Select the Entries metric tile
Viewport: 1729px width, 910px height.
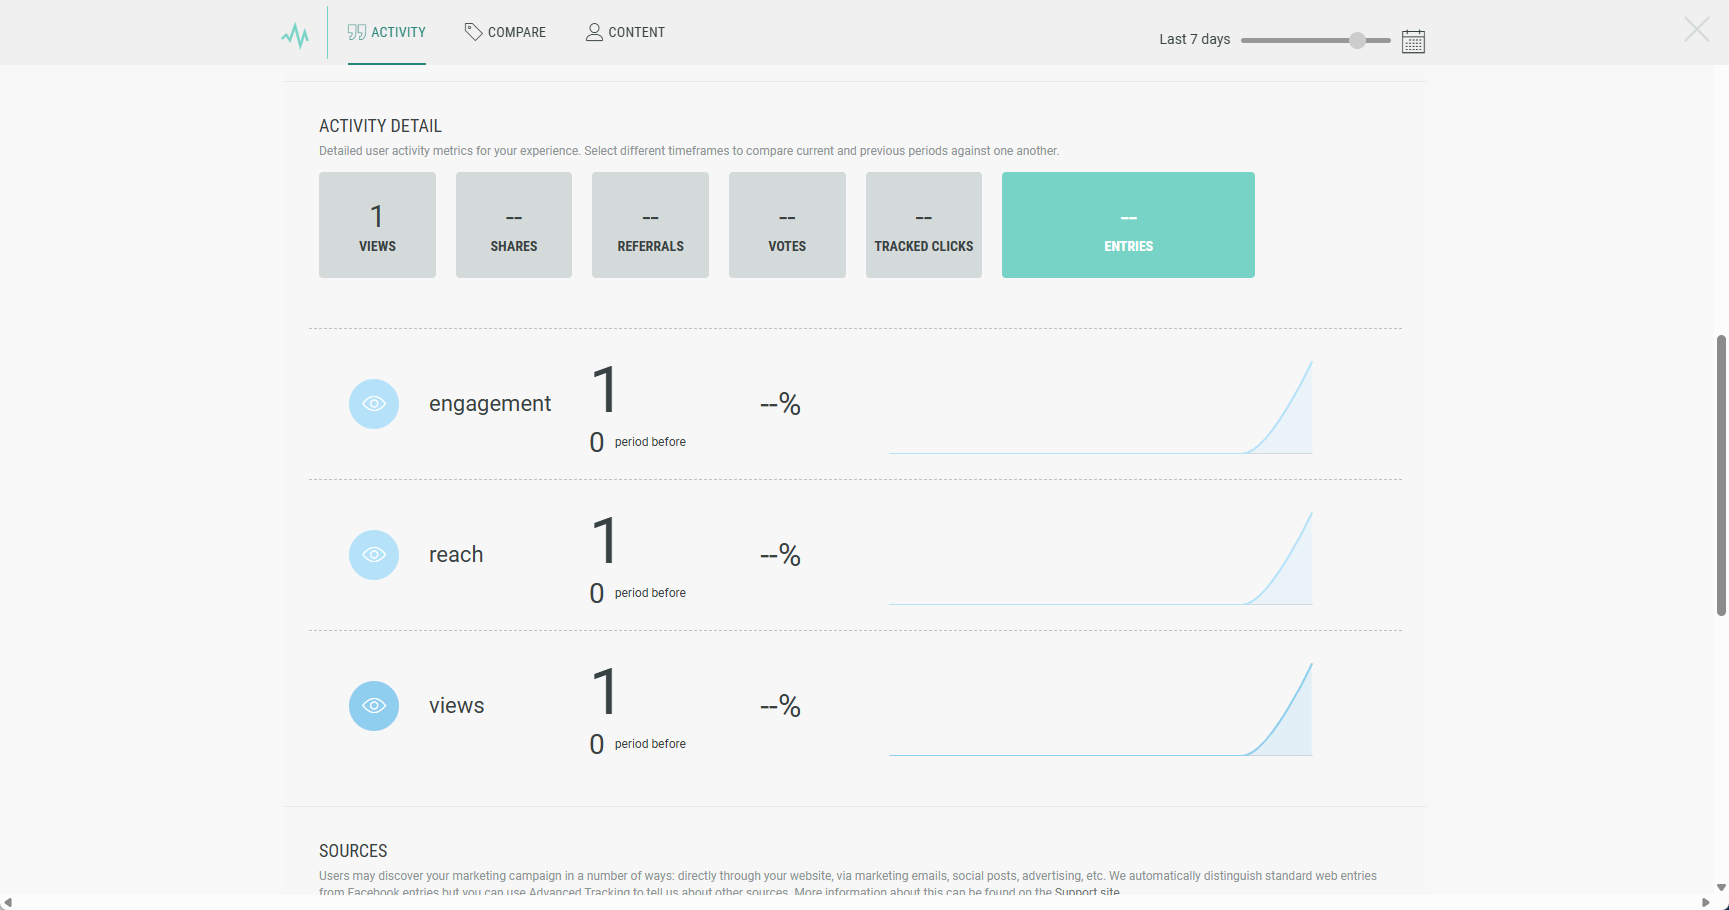(1128, 225)
